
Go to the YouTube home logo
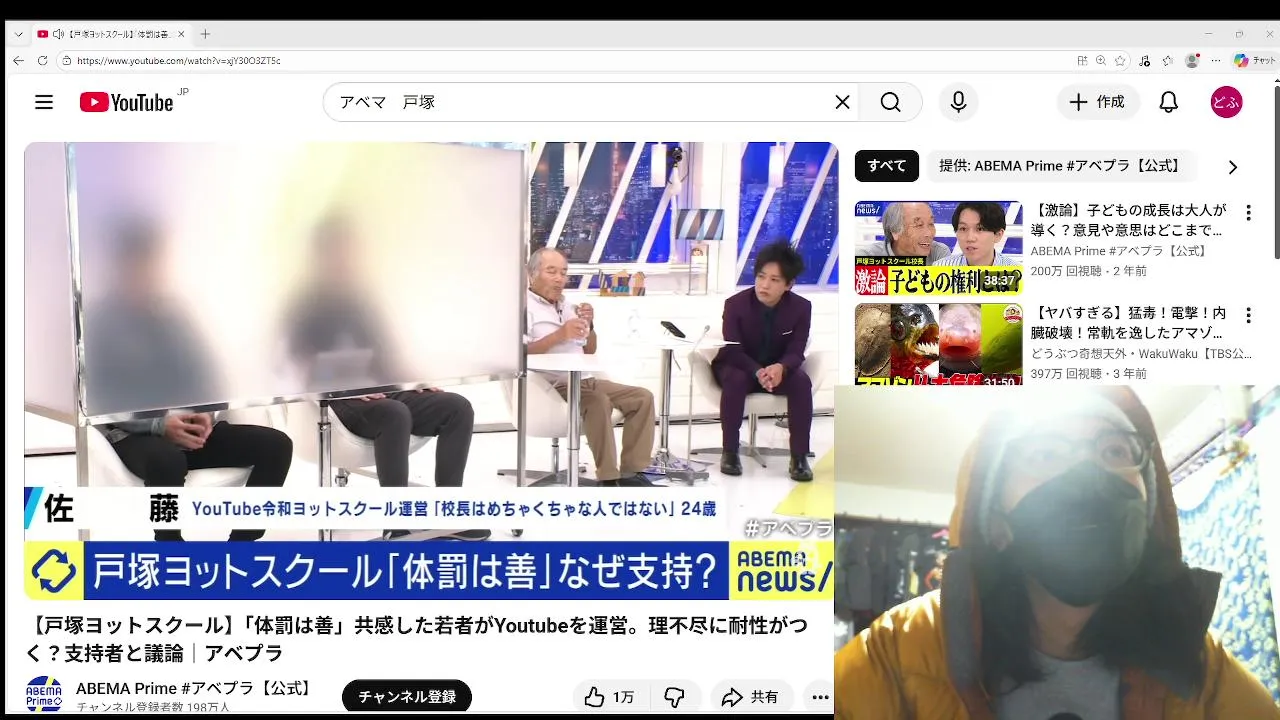(x=127, y=102)
